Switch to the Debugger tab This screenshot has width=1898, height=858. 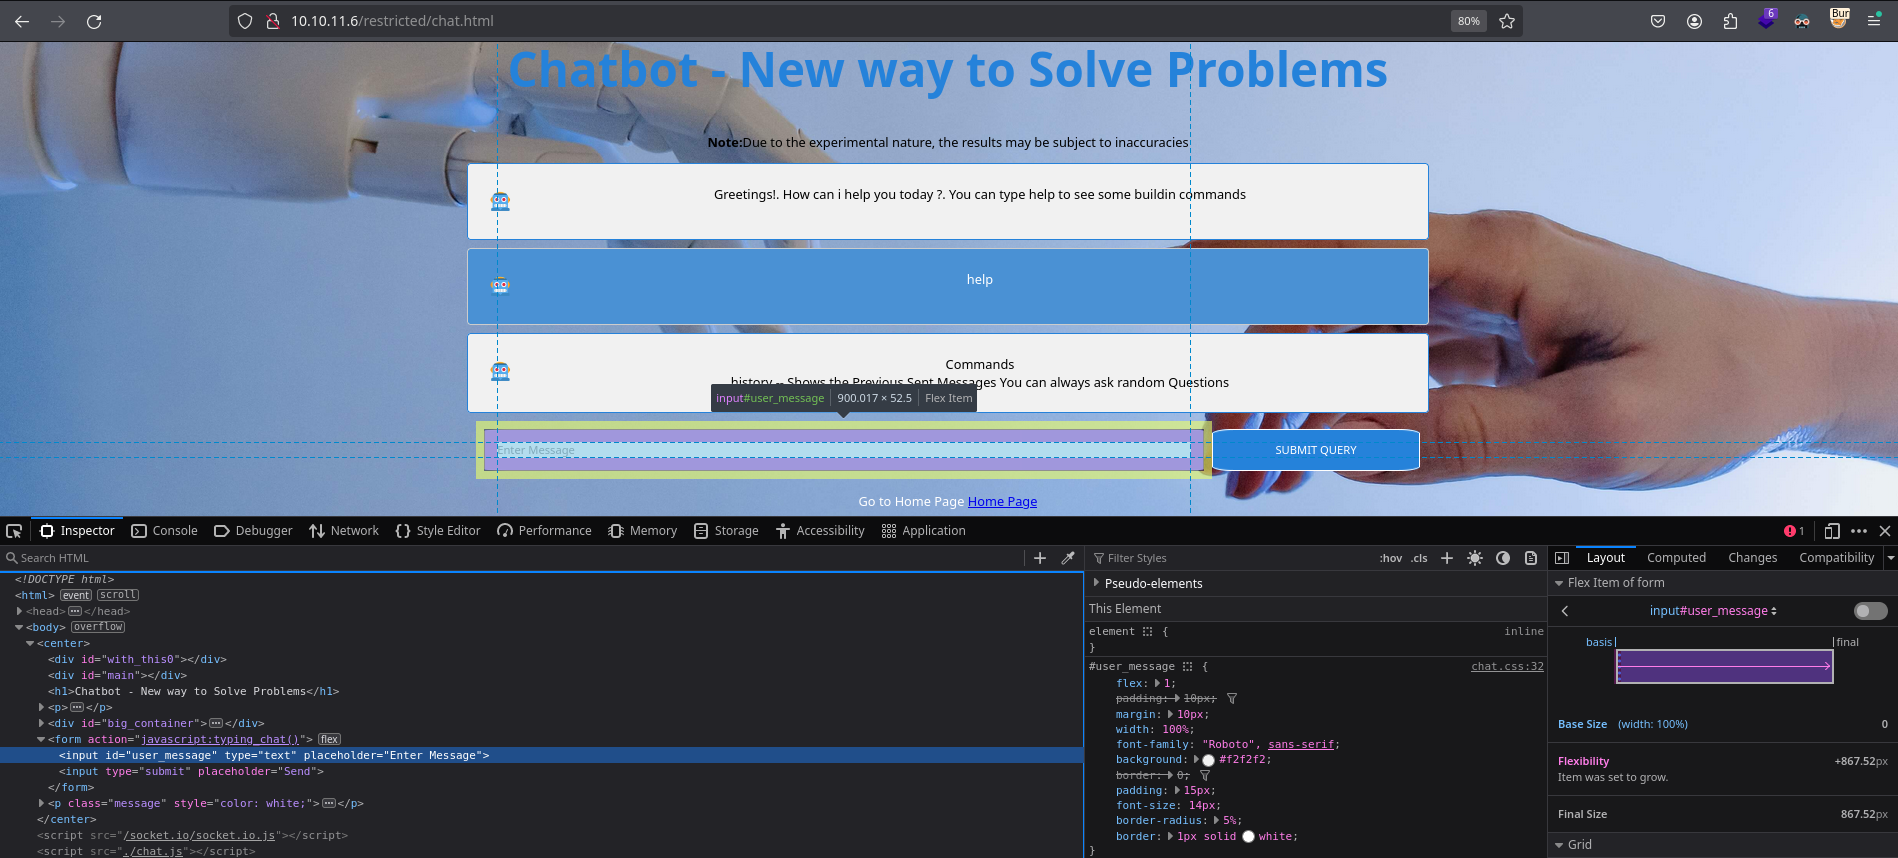click(253, 531)
